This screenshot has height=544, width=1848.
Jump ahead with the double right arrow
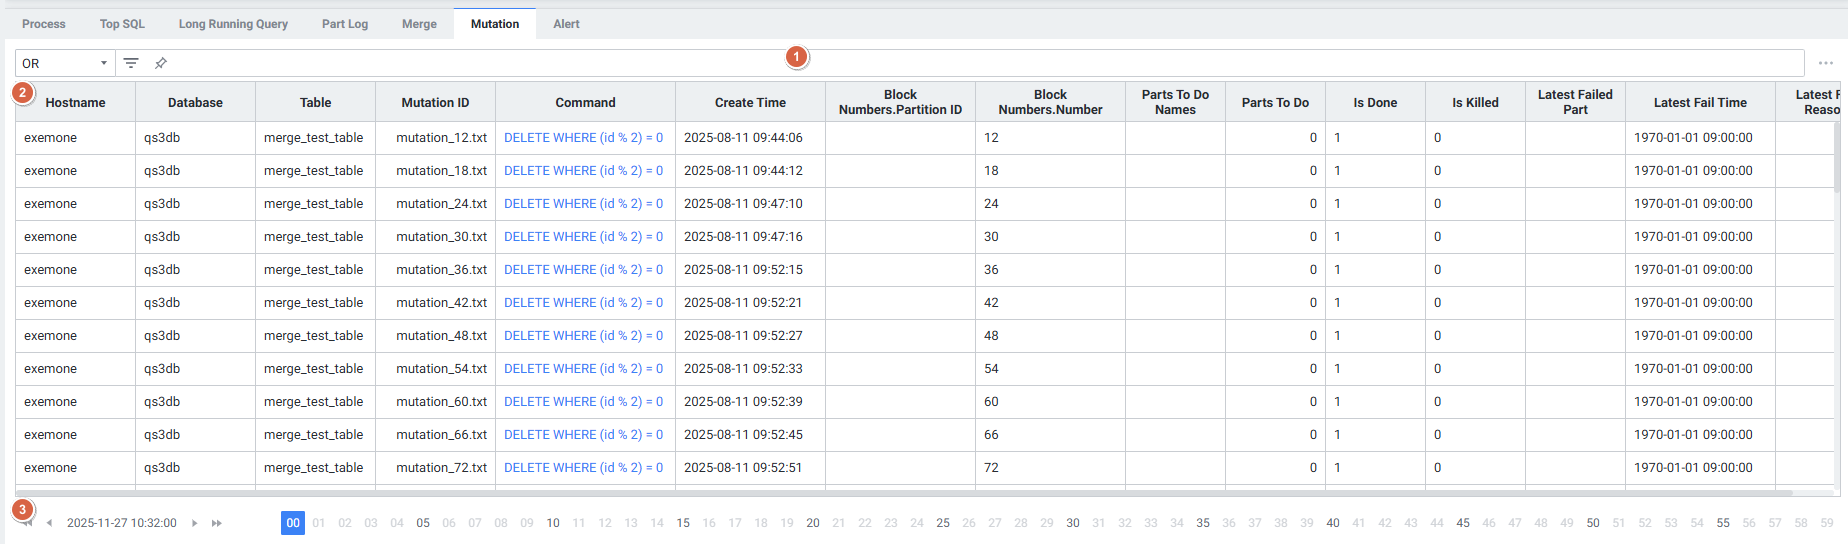click(x=217, y=523)
